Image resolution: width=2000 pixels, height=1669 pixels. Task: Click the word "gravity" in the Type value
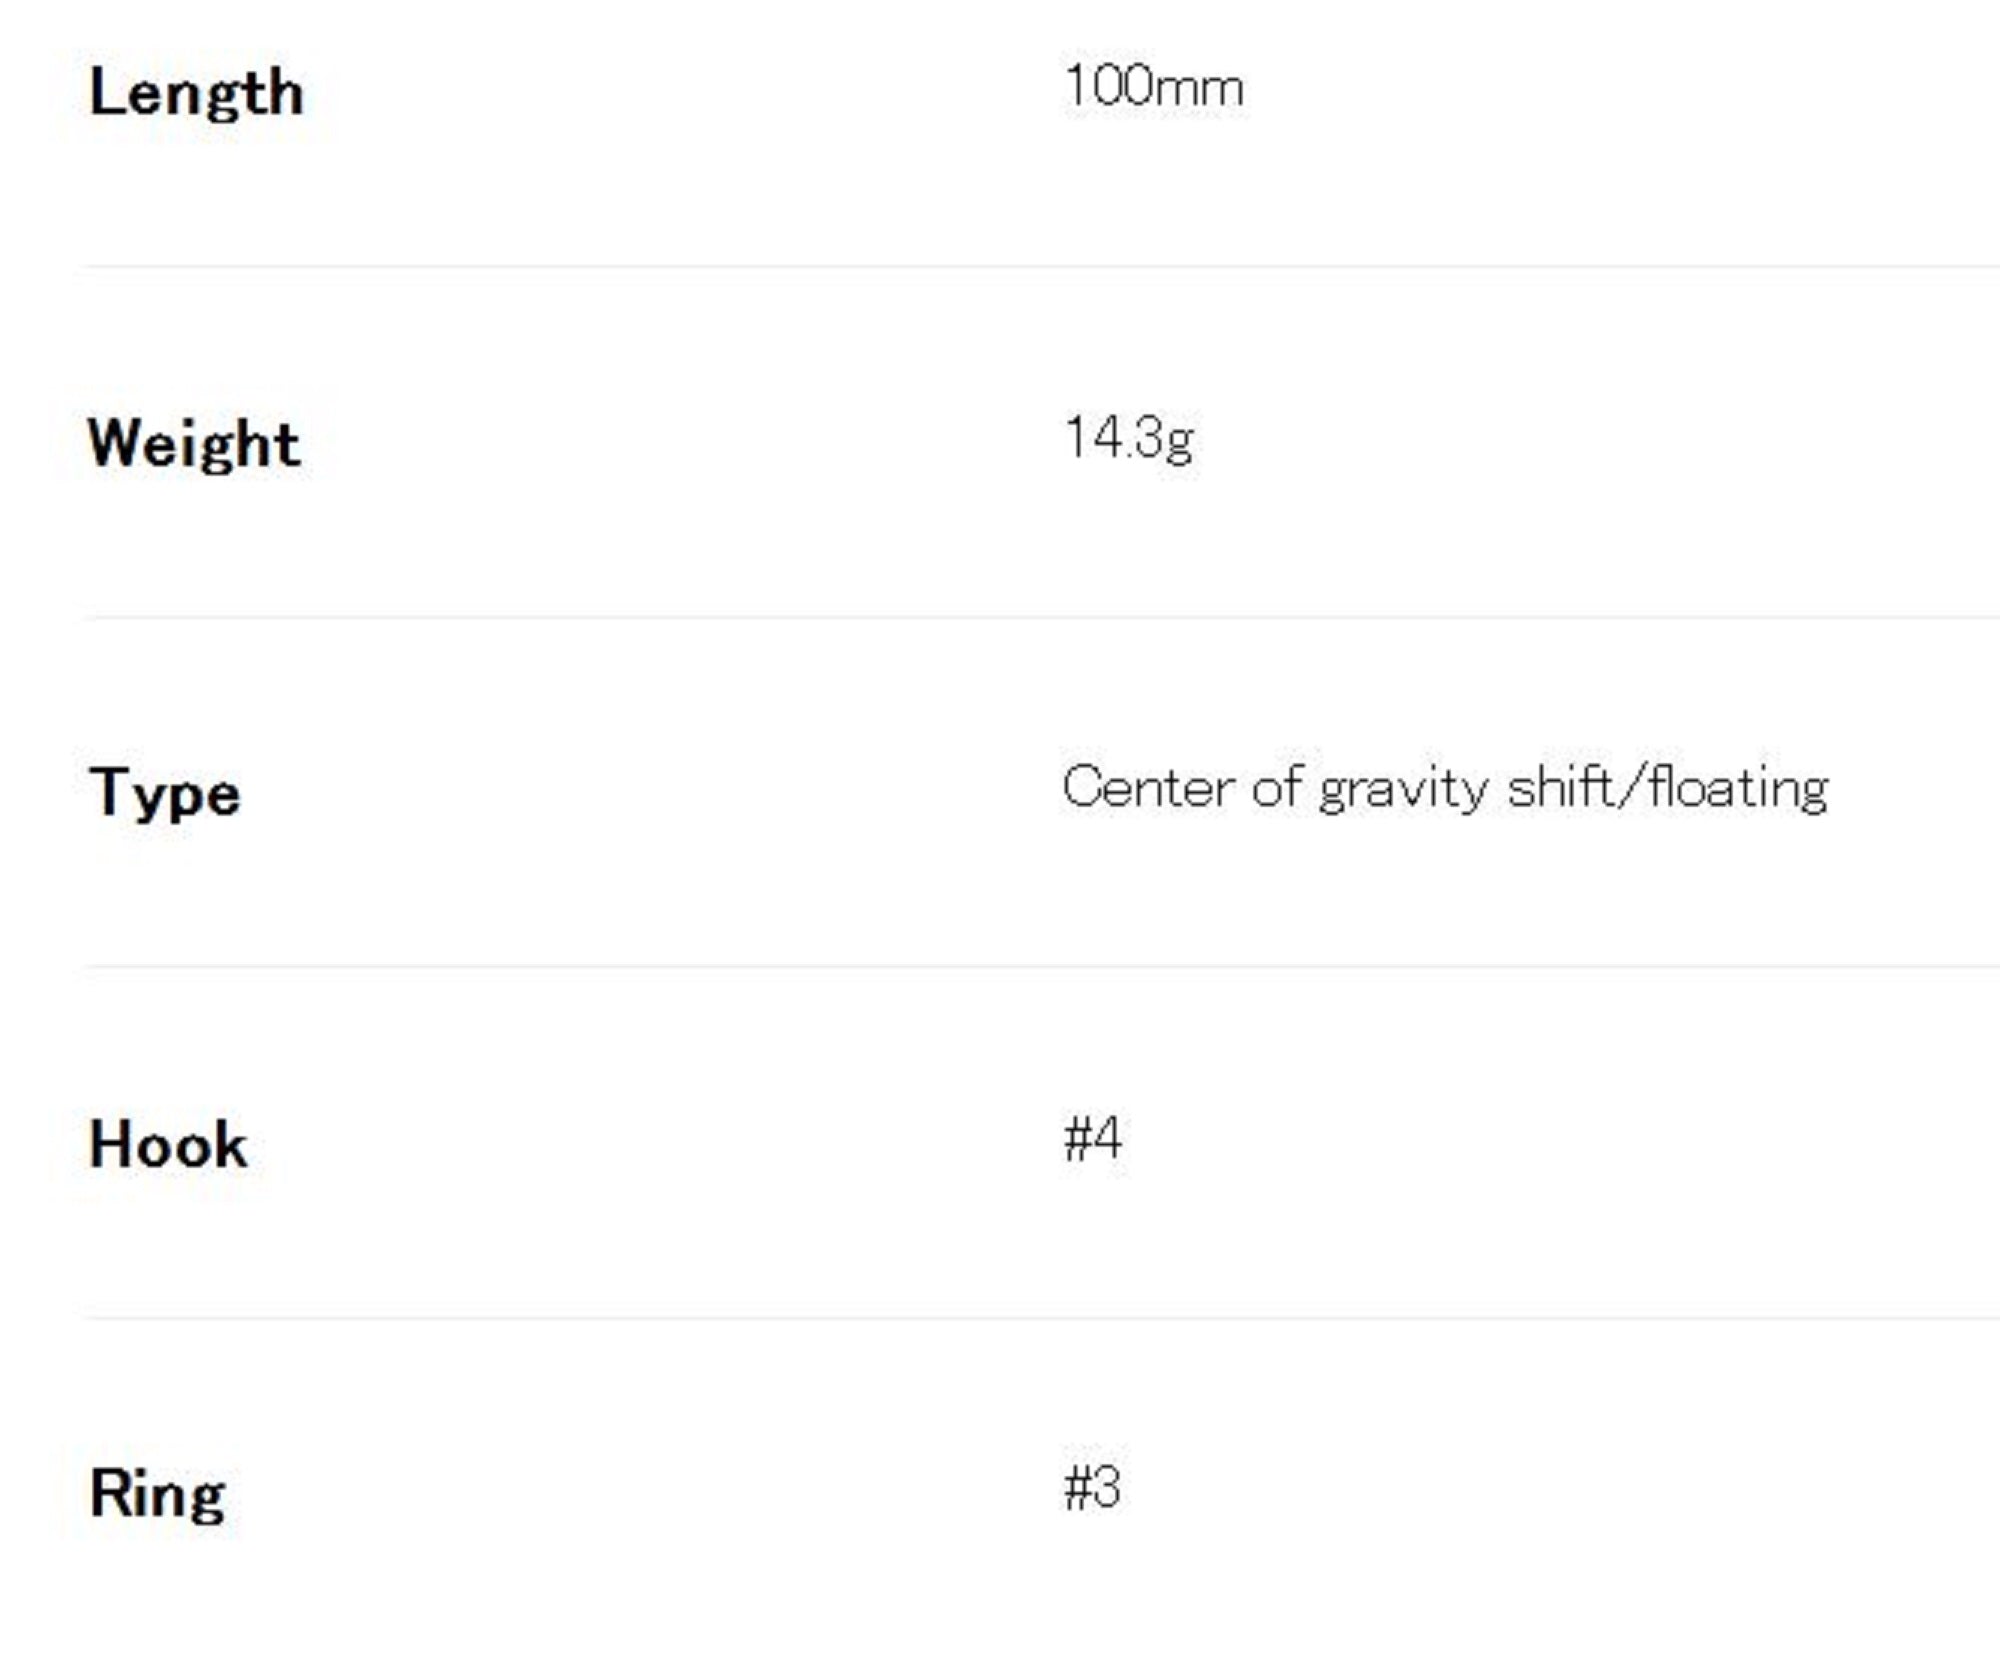tap(1403, 790)
